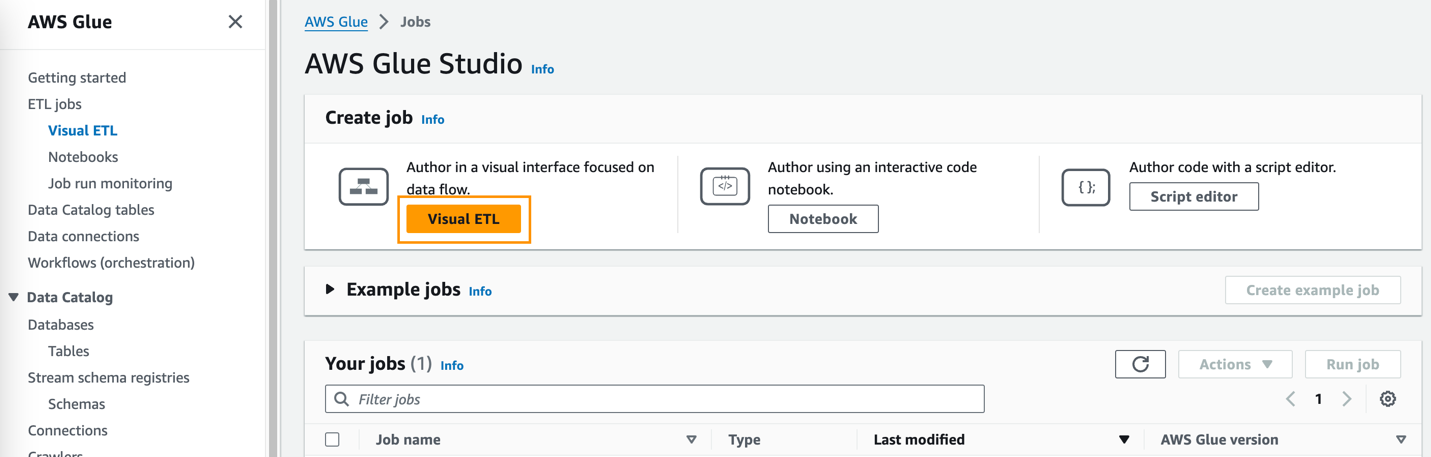The image size is (1431, 457).
Task: Go to previous page of jobs
Action: (1291, 399)
